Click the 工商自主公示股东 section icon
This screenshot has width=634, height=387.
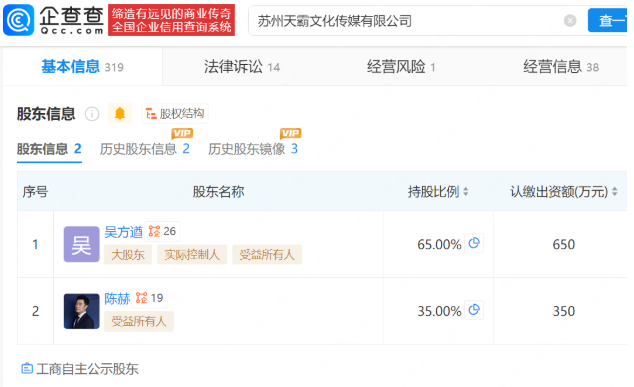pos(27,368)
